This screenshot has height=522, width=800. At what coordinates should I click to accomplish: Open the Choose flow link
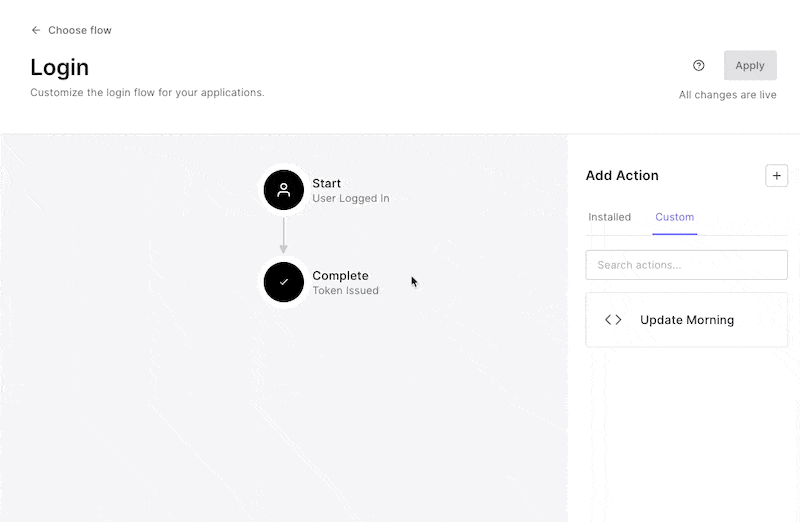79,30
